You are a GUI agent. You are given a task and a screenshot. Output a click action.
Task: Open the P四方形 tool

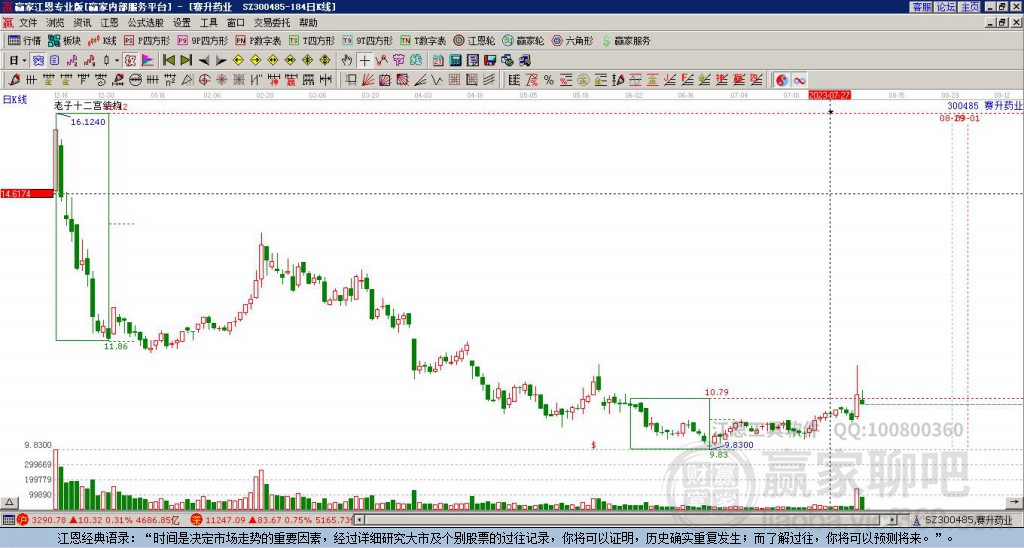tap(147, 40)
